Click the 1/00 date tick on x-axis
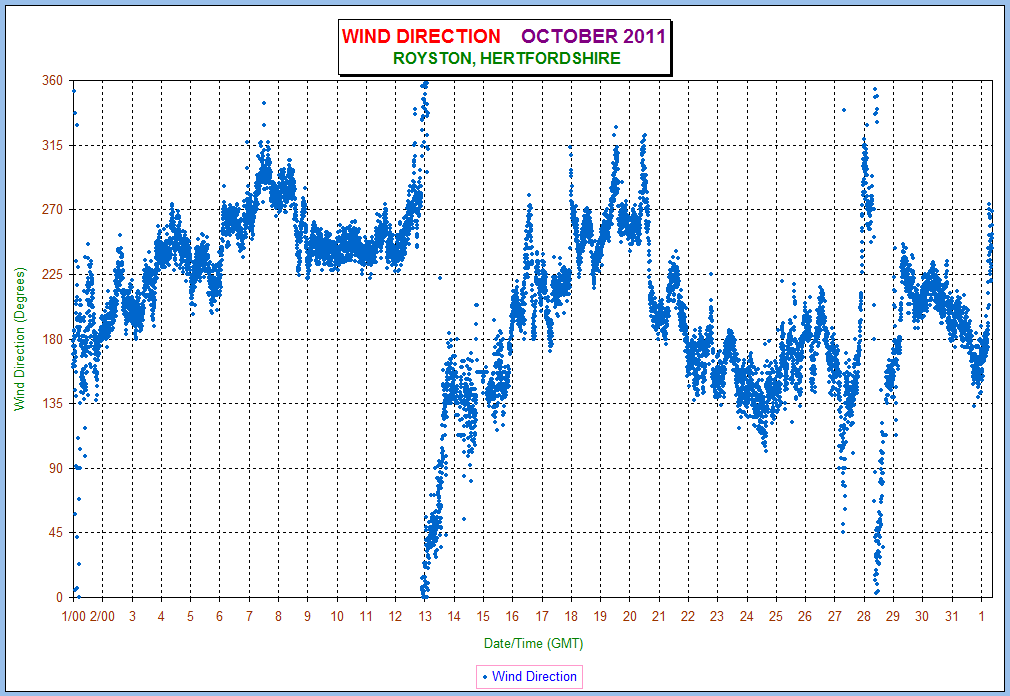Image resolution: width=1010 pixels, height=696 pixels. 74,616
